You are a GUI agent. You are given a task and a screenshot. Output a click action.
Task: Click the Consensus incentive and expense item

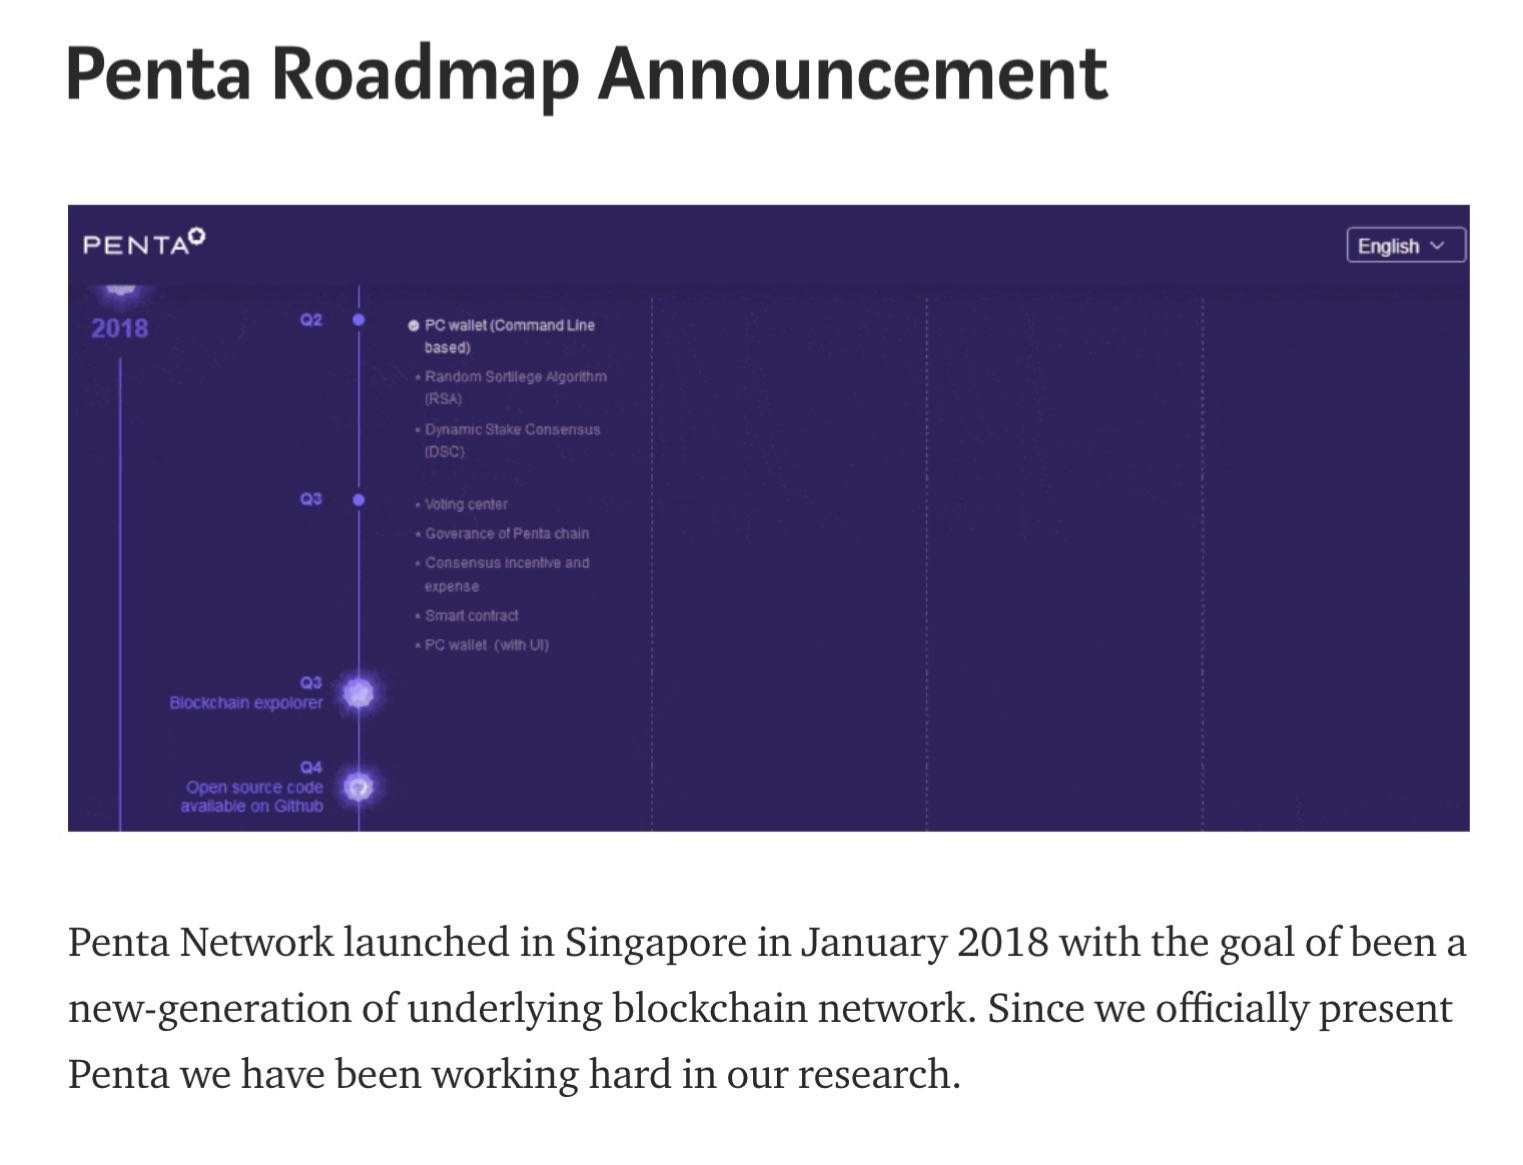[x=503, y=574]
